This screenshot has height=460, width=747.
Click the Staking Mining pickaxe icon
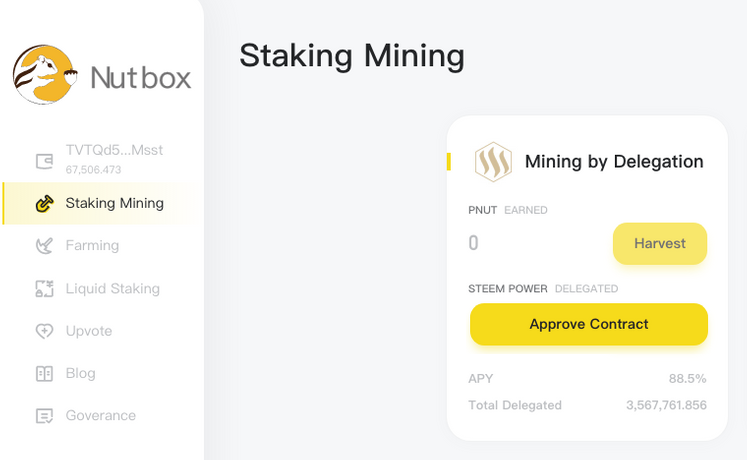[x=44, y=204]
